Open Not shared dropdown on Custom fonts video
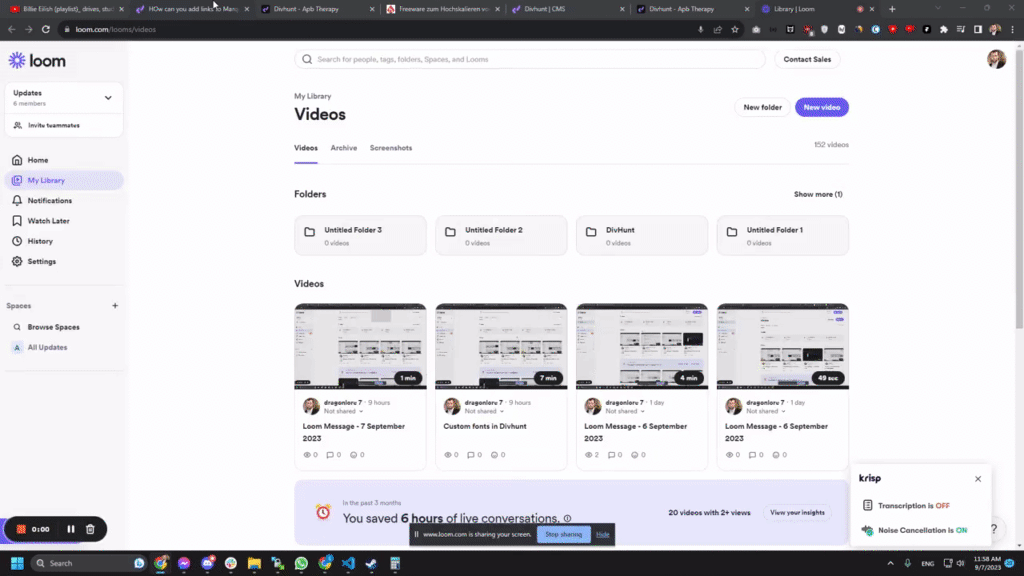 485,411
